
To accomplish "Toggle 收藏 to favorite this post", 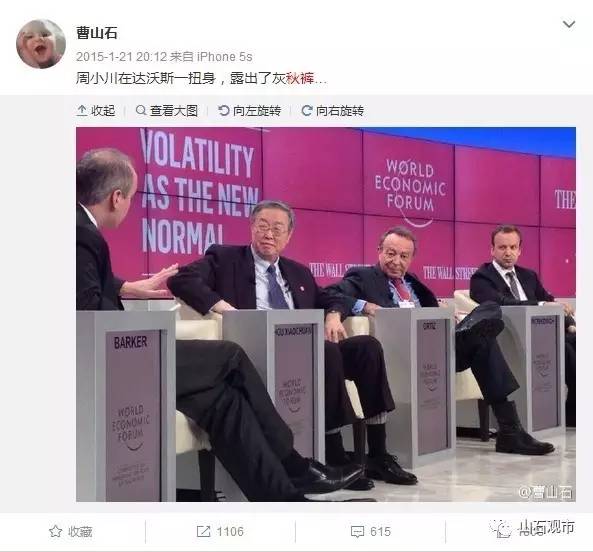I will coord(71,532).
